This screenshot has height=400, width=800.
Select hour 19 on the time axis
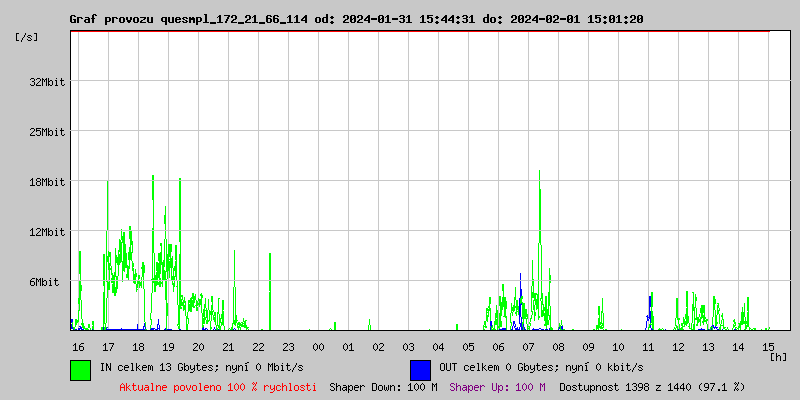168,346
